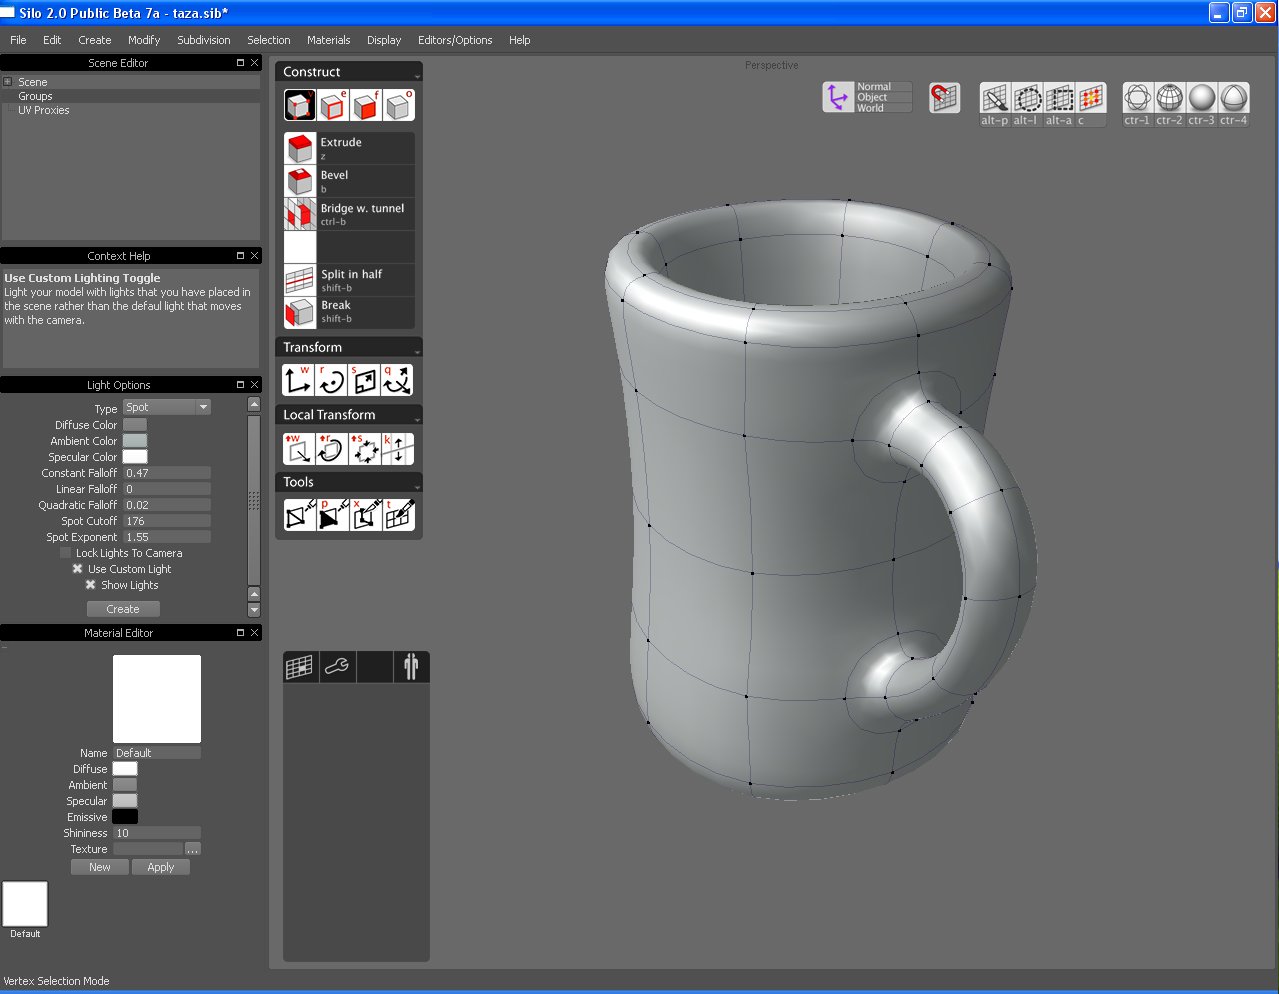The width and height of the screenshot is (1279, 994).
Task: Click the Create light button
Action: point(123,609)
